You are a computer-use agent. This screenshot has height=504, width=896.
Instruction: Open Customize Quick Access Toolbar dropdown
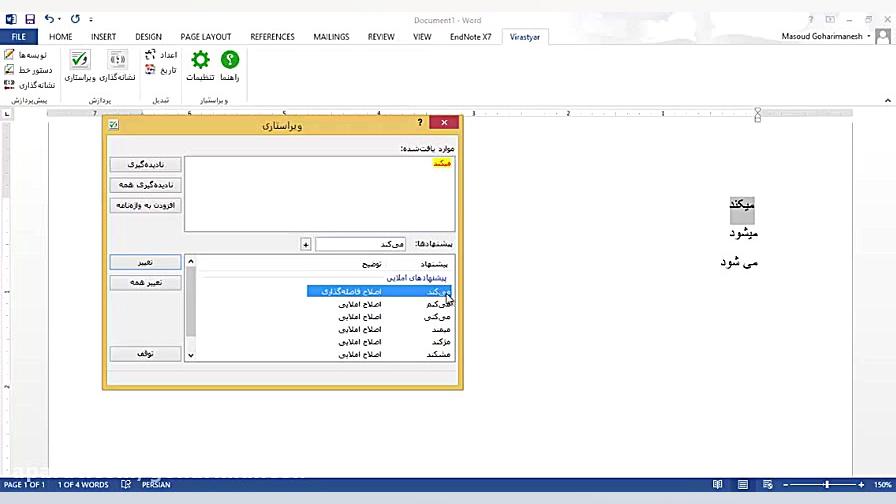[91, 20]
